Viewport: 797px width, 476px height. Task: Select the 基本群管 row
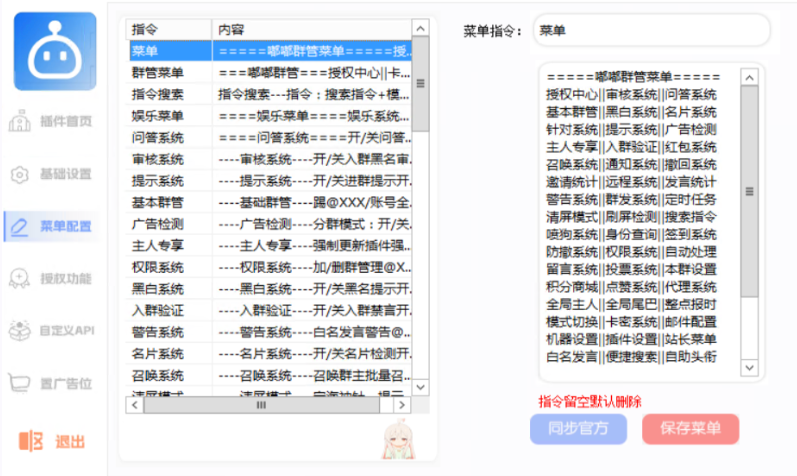click(x=269, y=202)
